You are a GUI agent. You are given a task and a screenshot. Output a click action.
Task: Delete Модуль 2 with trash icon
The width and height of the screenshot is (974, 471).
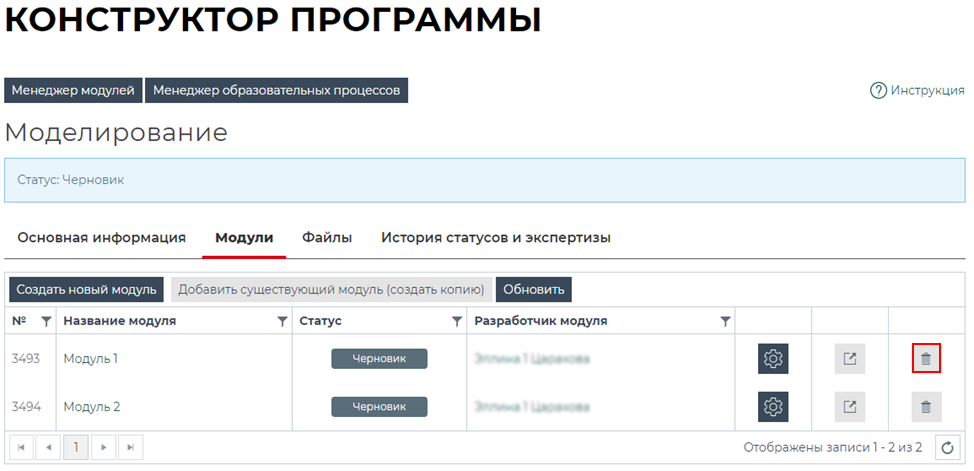point(926,407)
